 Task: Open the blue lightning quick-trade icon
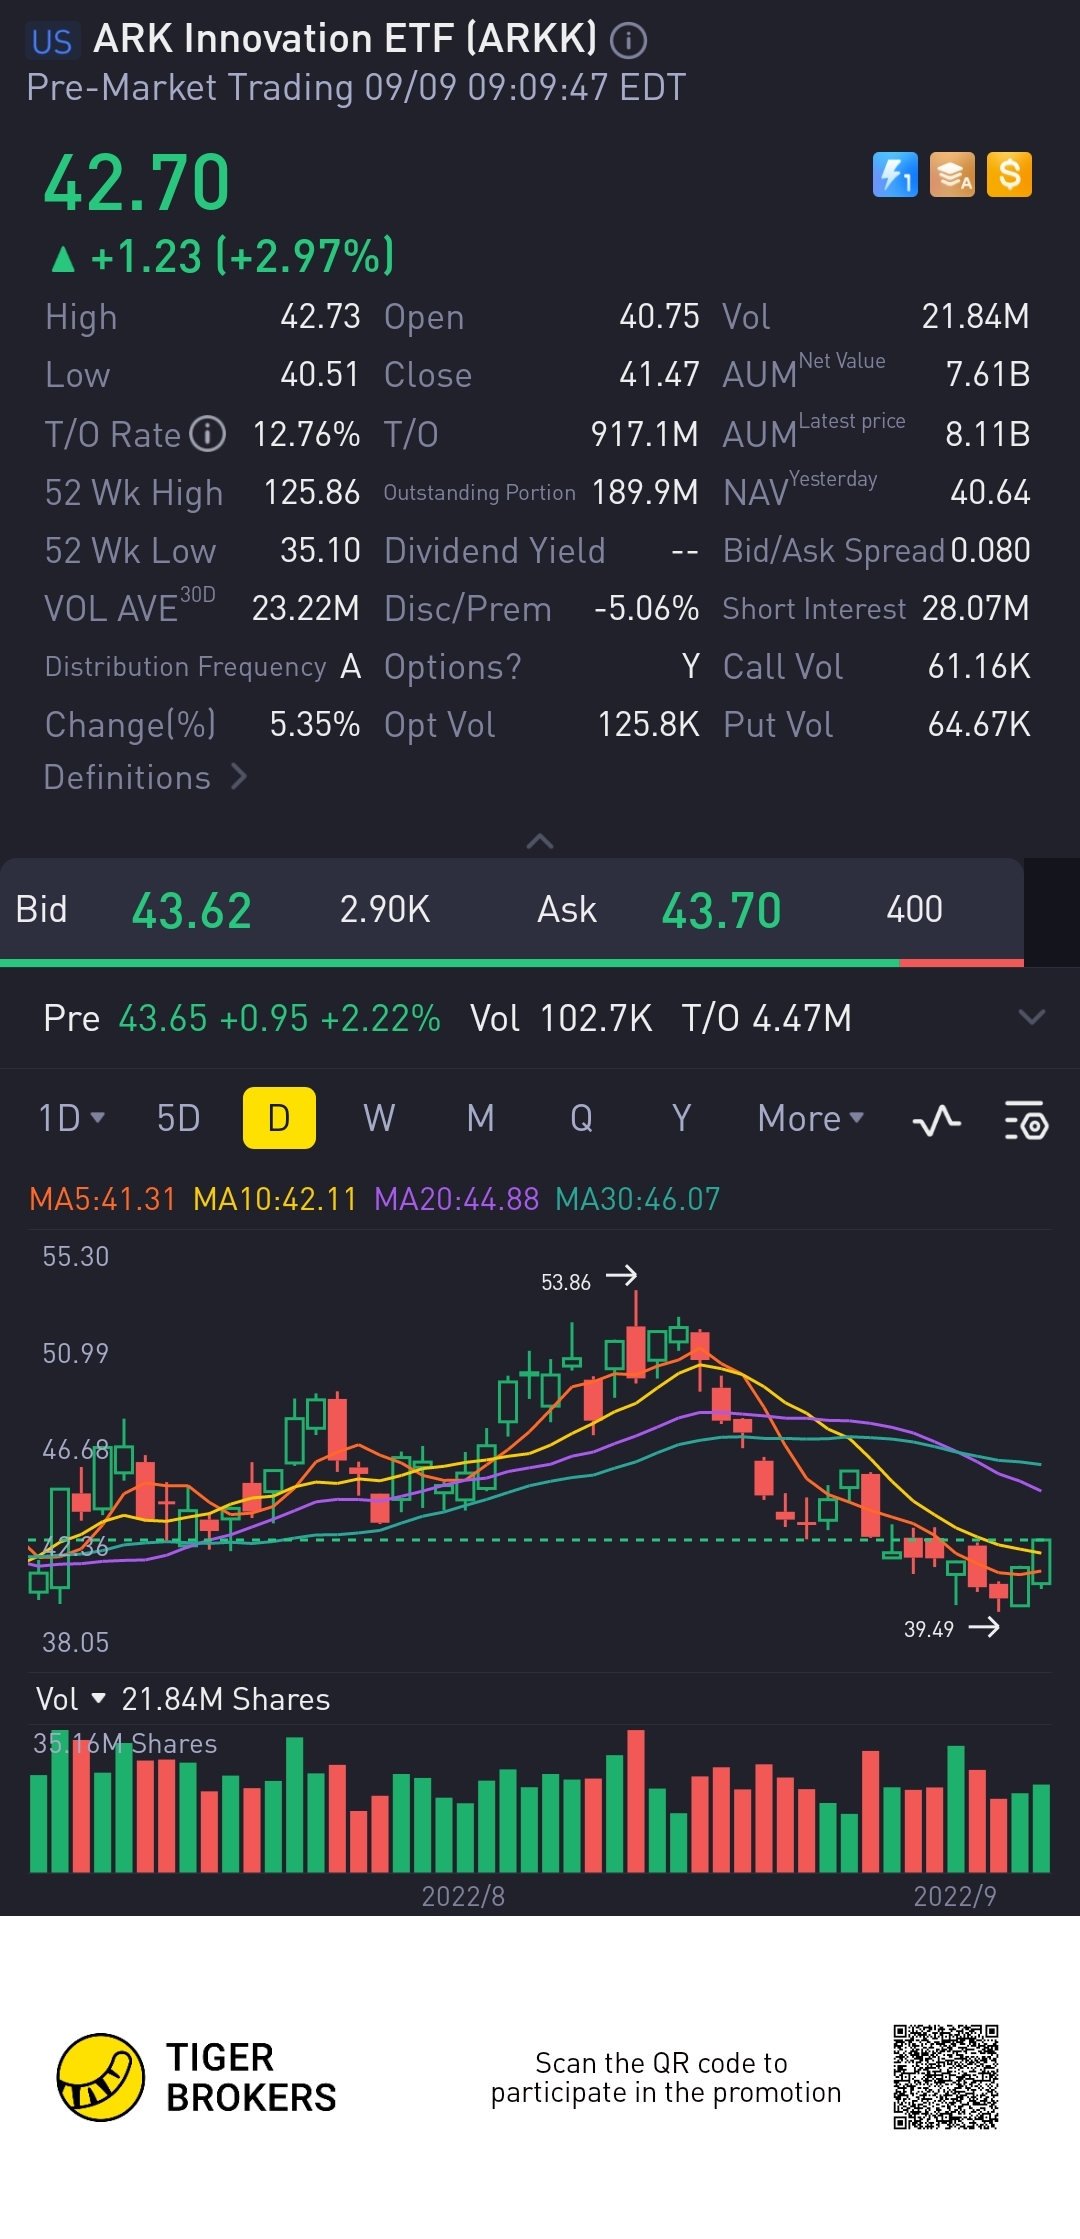pyautogui.click(x=895, y=175)
